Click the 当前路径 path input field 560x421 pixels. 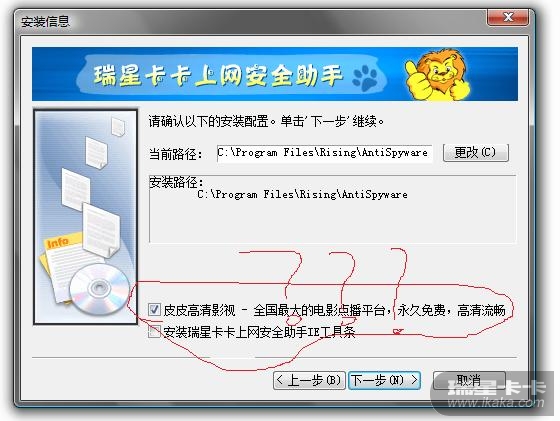click(x=324, y=153)
